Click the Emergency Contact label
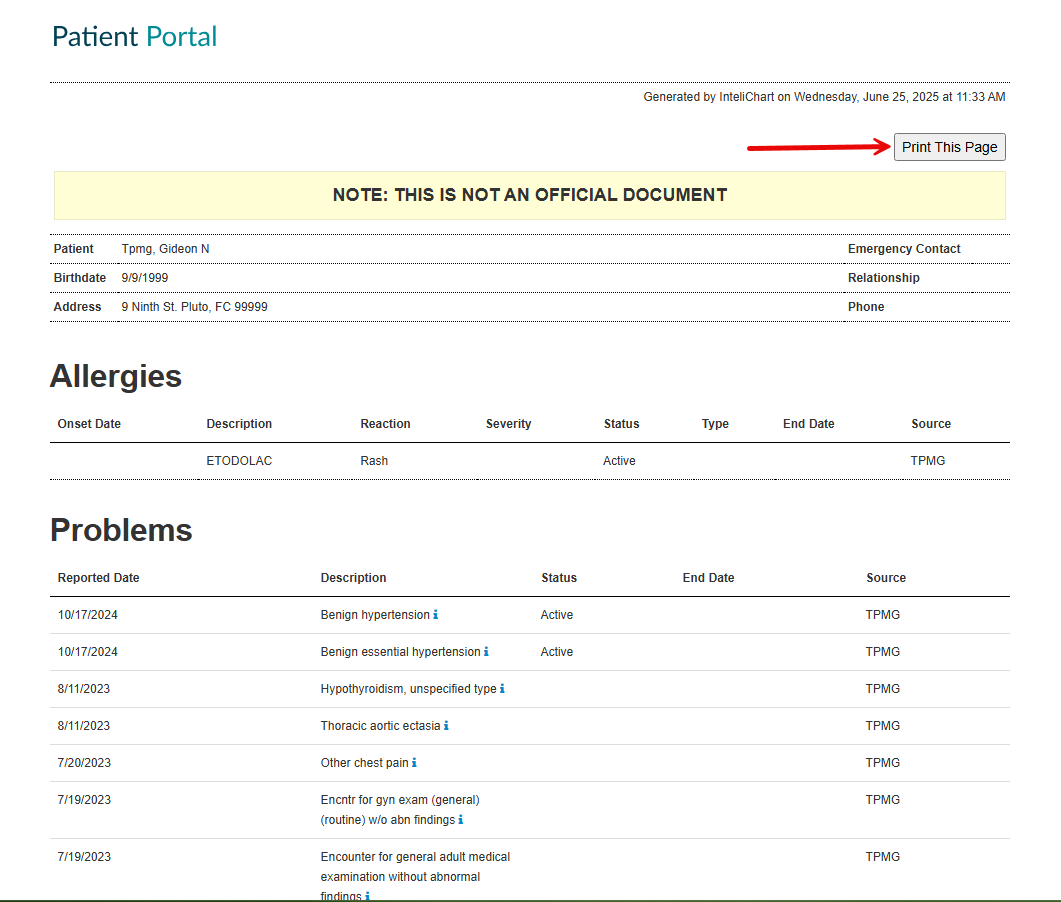1061x902 pixels. [904, 249]
